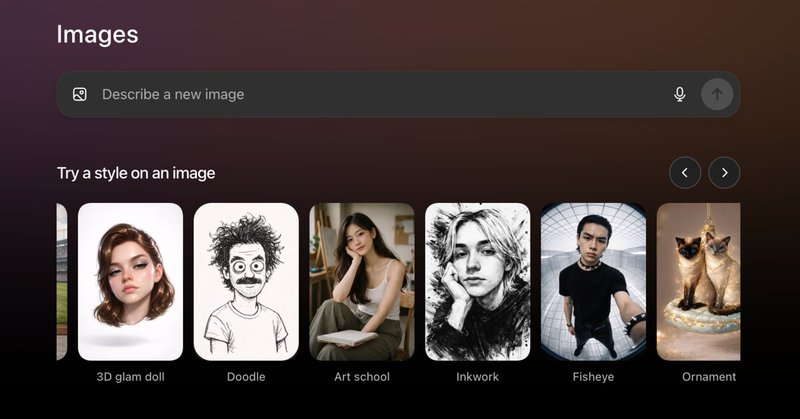800x419 pixels.
Task: Click the 'Inkwork' label text
Action: [x=478, y=377]
